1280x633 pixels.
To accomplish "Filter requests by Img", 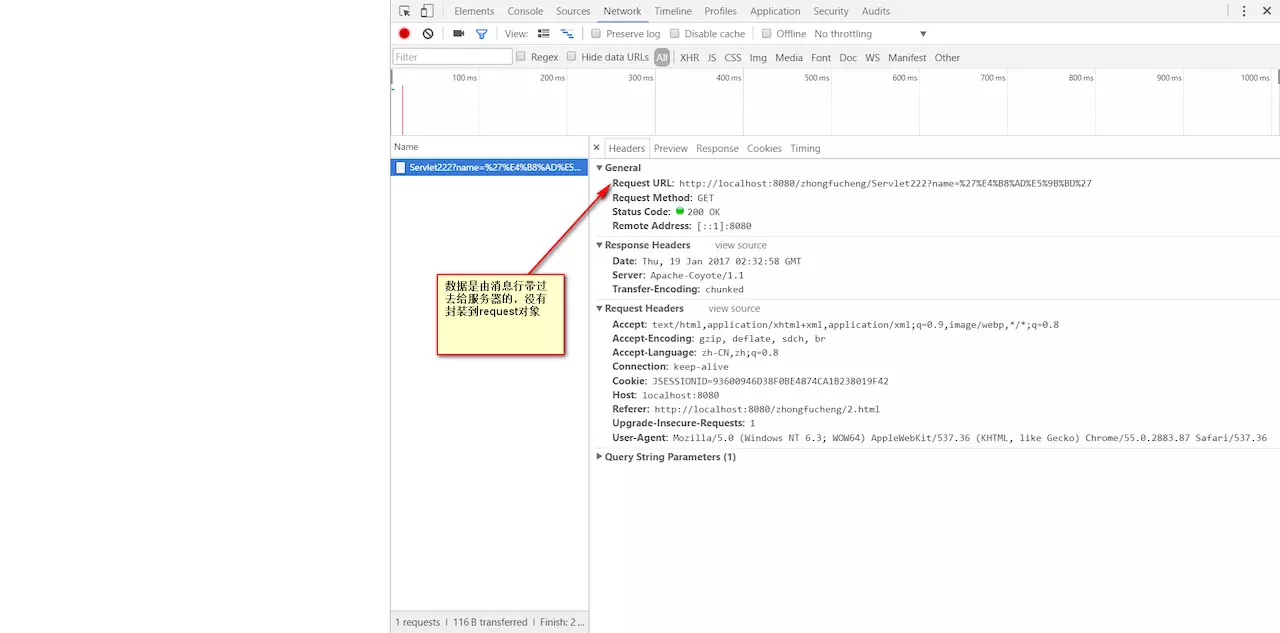I will (758, 58).
